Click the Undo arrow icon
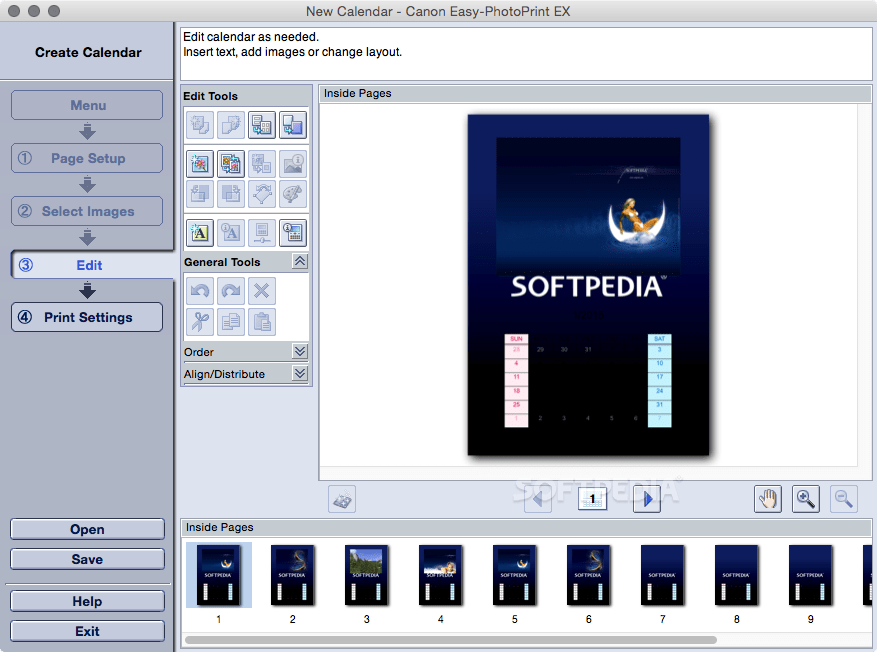 pyautogui.click(x=200, y=291)
